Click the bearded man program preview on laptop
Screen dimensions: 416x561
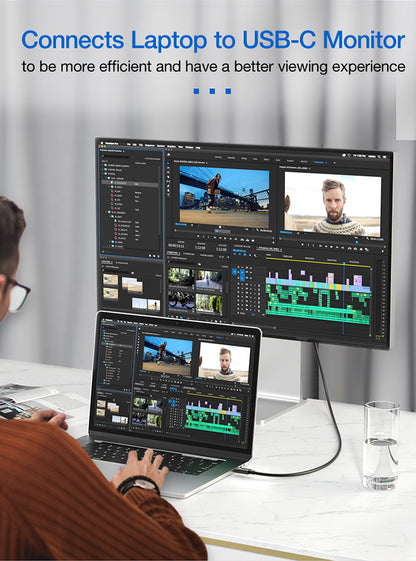point(224,362)
